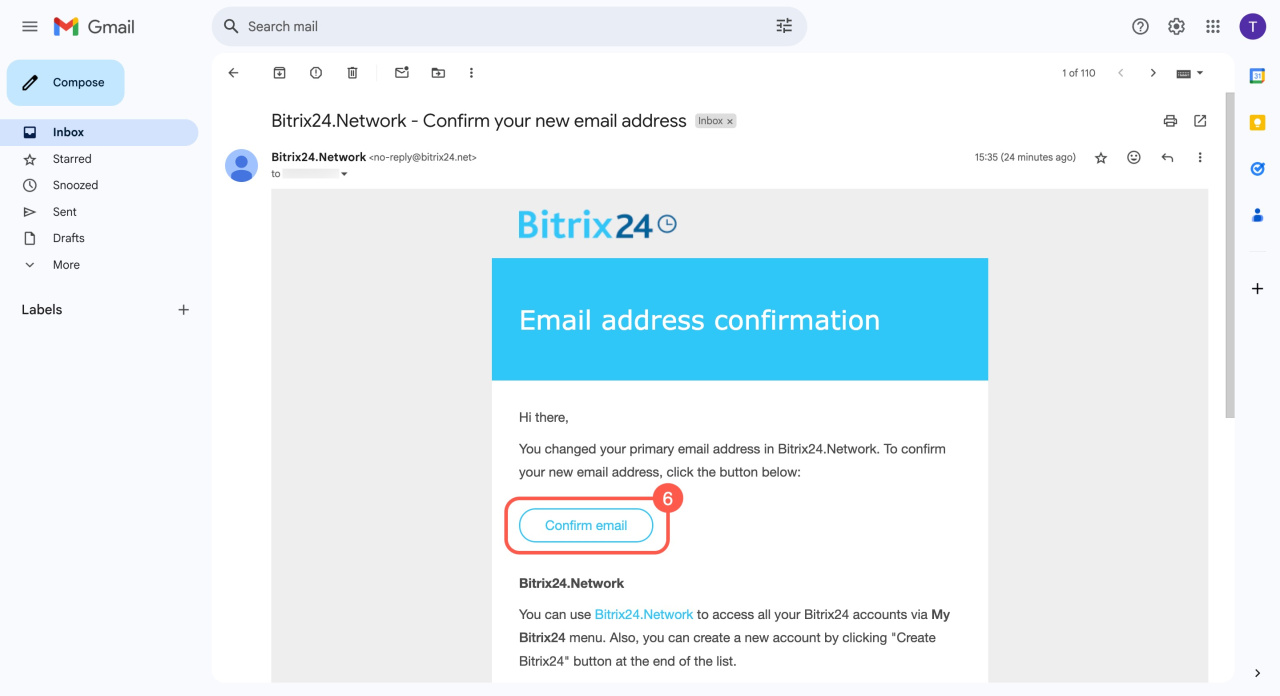Star the Bitrix24.Network email
This screenshot has width=1280, height=696.
(1101, 158)
